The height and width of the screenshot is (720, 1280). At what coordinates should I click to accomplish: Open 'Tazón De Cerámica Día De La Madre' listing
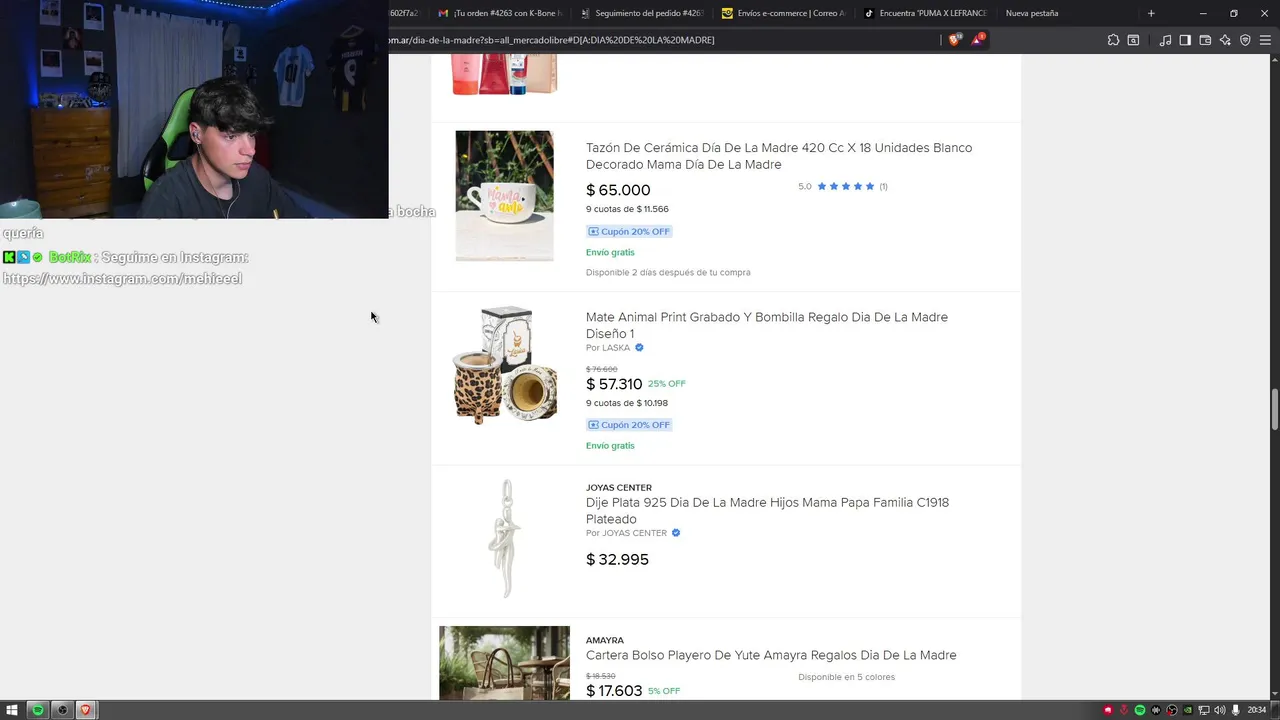pos(779,156)
